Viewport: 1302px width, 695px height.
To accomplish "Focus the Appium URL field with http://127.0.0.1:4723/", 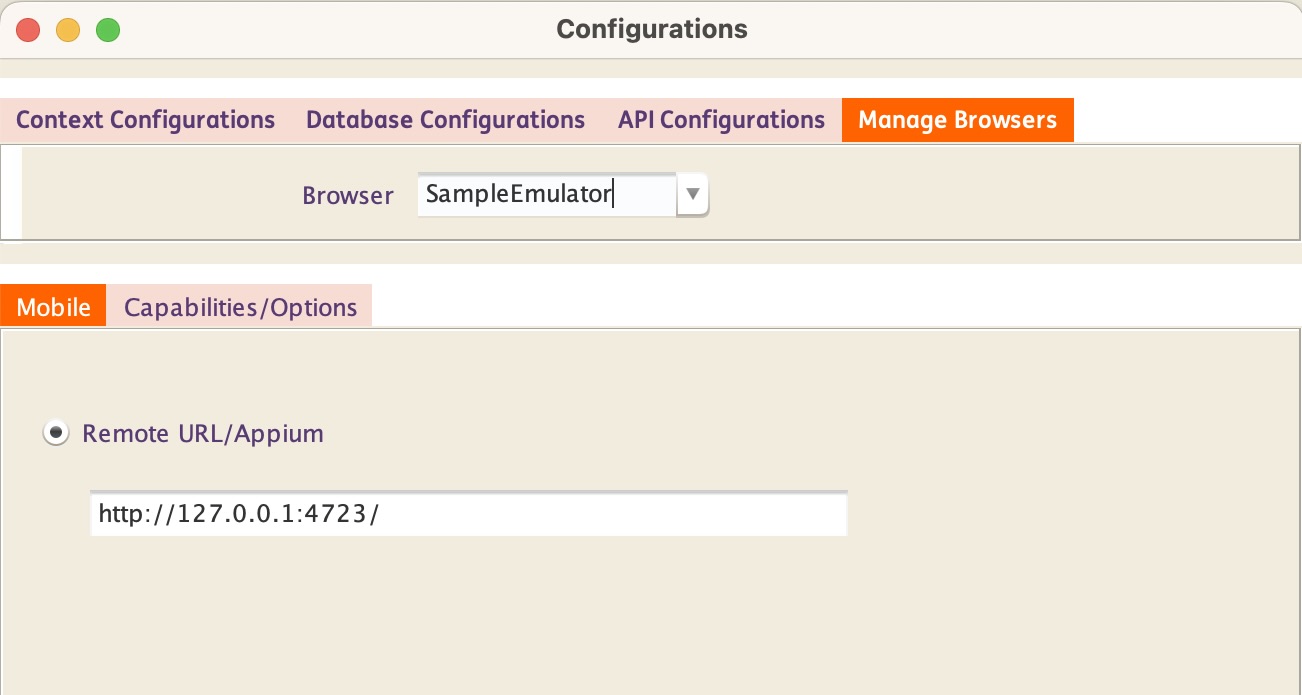I will click(468, 514).
